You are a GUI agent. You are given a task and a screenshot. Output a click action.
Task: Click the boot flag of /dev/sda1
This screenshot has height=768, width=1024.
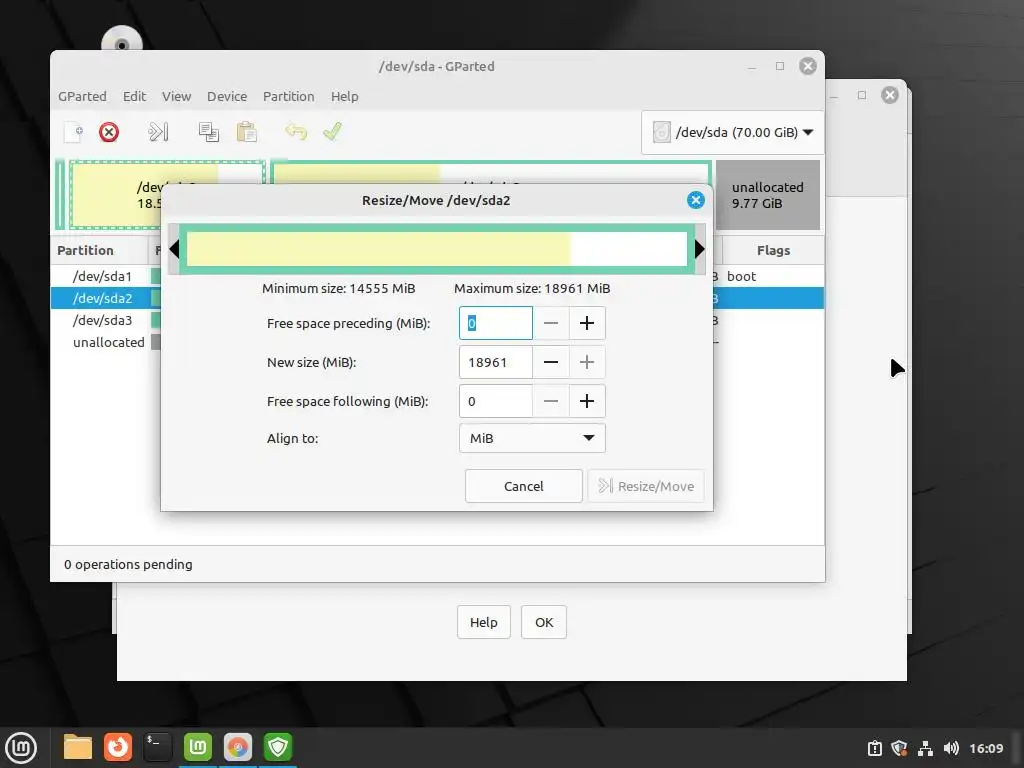coord(741,277)
